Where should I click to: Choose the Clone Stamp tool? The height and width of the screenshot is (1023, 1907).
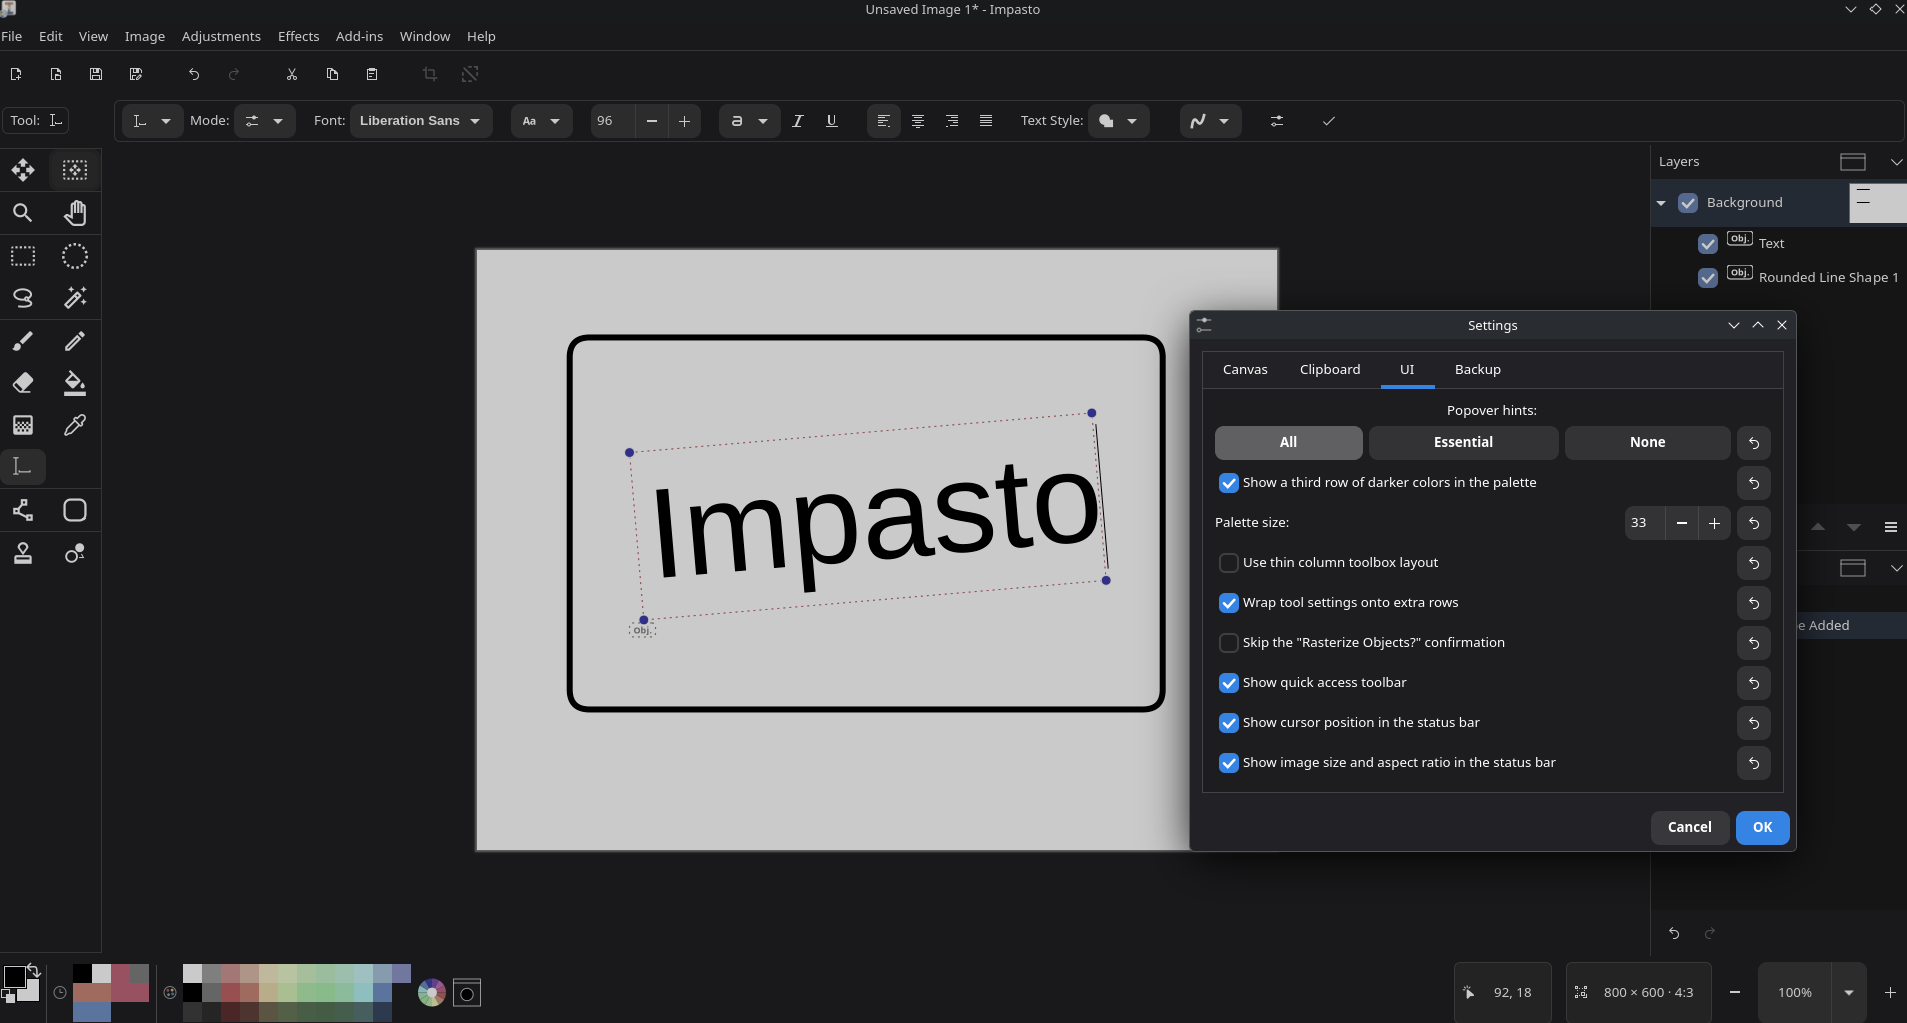pyautogui.click(x=23, y=553)
